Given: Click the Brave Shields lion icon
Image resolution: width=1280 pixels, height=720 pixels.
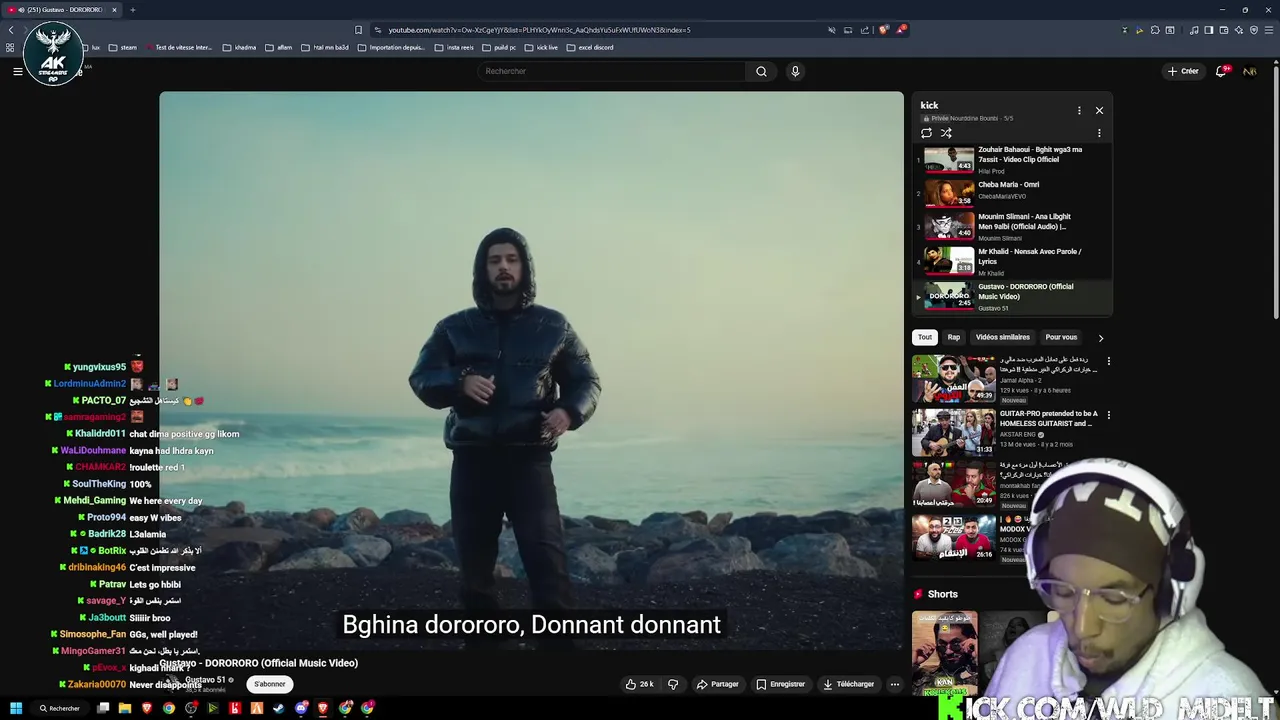Looking at the screenshot, I should [x=883, y=30].
